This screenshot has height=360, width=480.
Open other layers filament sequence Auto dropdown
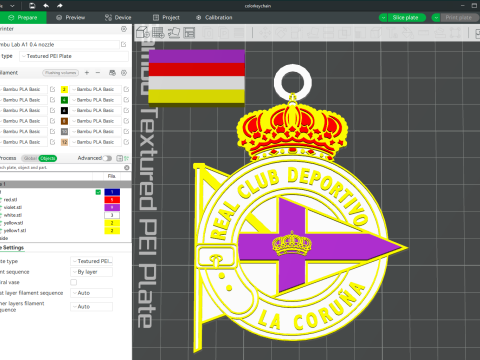click(91, 307)
